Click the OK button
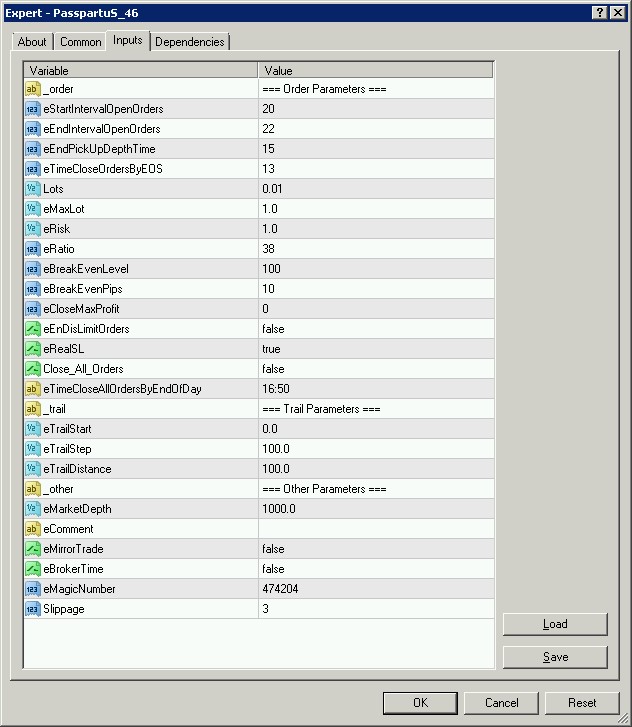632x727 pixels. pyautogui.click(x=420, y=703)
